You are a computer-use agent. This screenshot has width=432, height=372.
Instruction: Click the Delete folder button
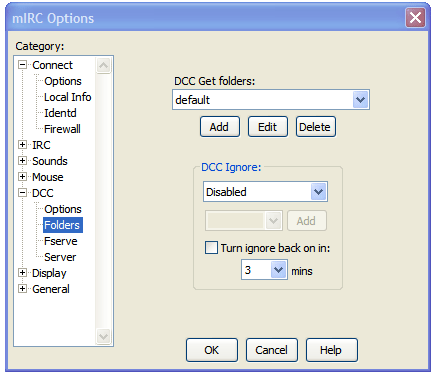click(316, 127)
